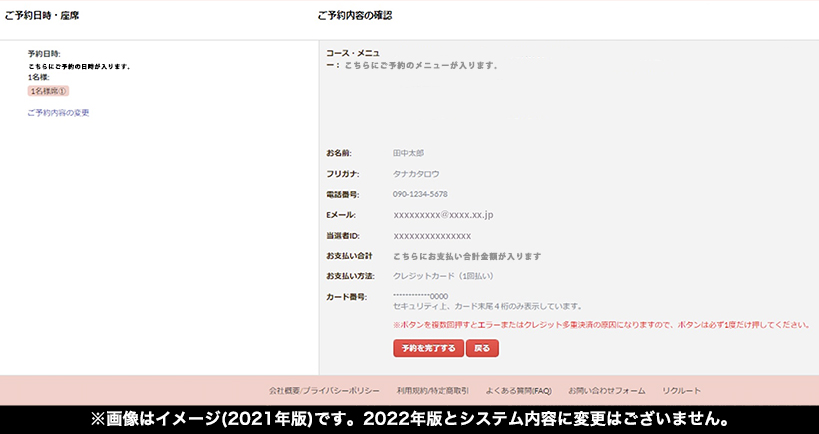819x434 pixels.
Task: Click the リクルート footer link
Action: (681, 390)
